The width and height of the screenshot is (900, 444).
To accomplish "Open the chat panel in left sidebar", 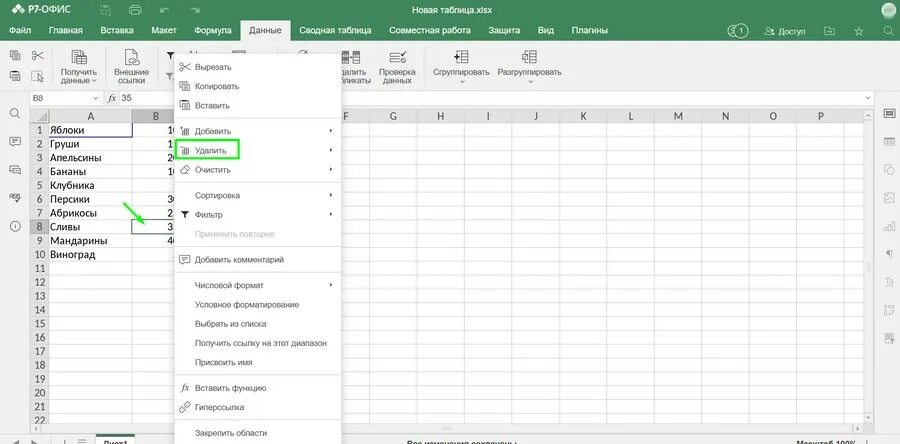I will pyautogui.click(x=15, y=170).
